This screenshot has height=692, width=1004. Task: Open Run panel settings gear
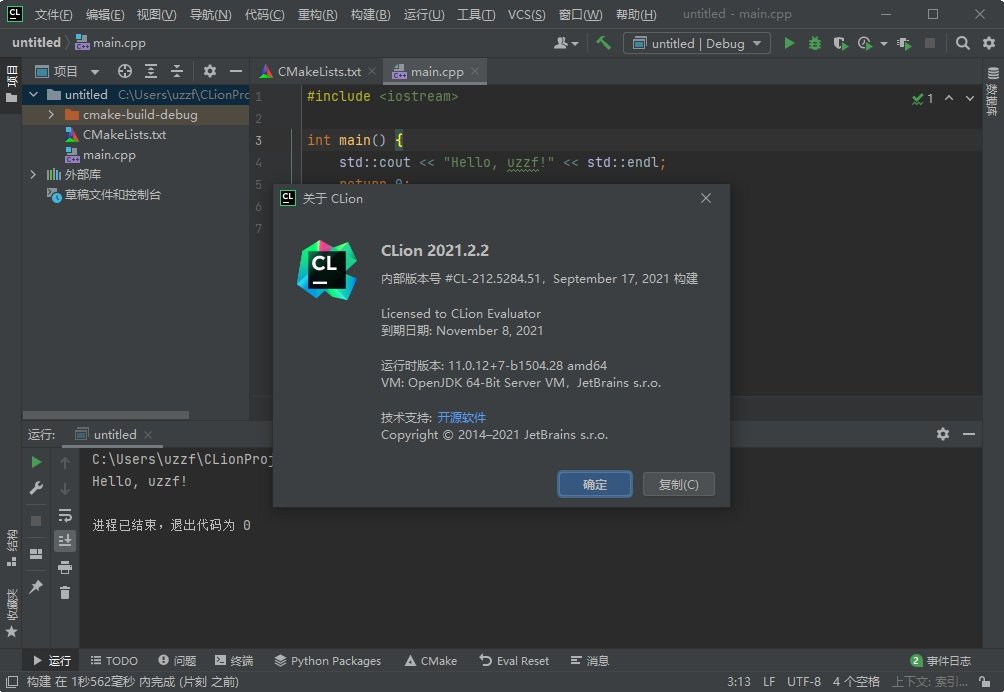[943, 434]
